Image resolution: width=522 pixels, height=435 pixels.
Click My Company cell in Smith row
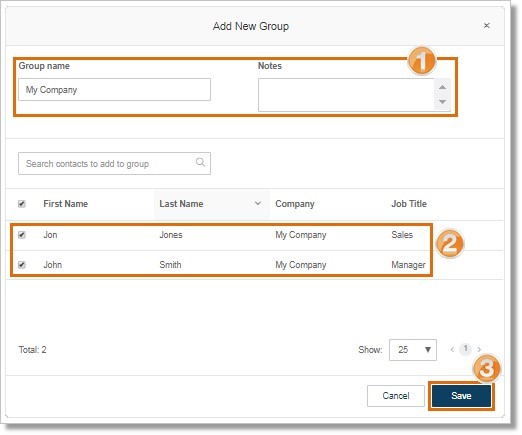[301, 265]
